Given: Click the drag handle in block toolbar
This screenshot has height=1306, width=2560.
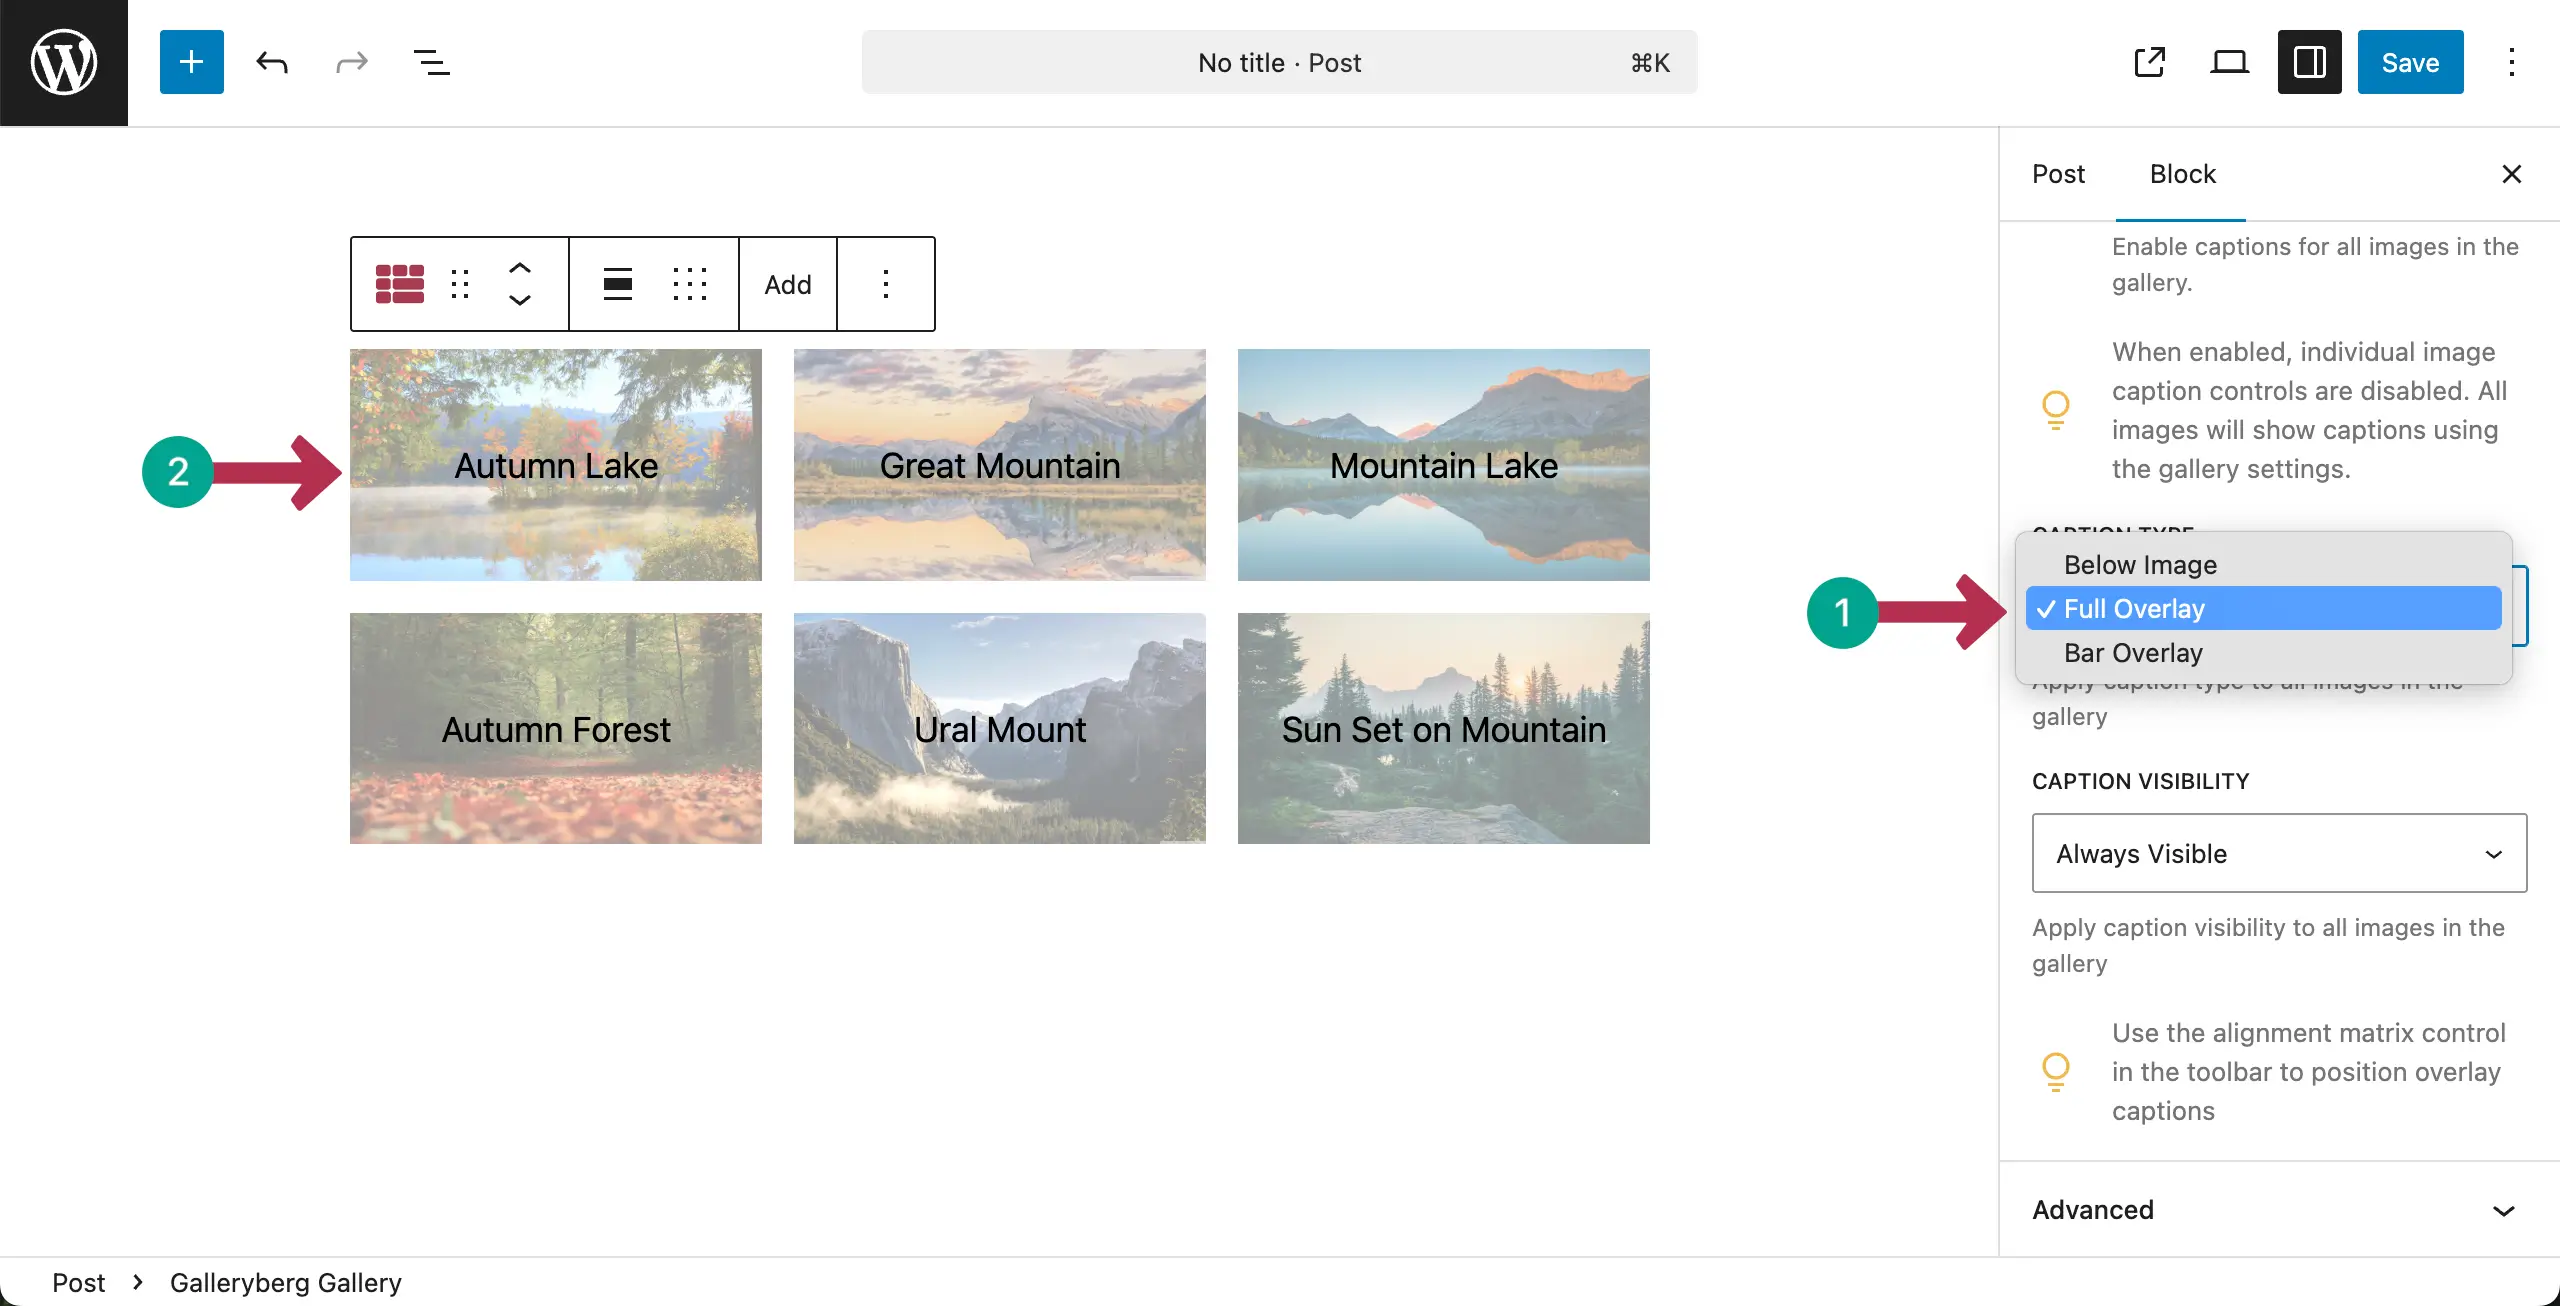Looking at the screenshot, I should tap(459, 283).
